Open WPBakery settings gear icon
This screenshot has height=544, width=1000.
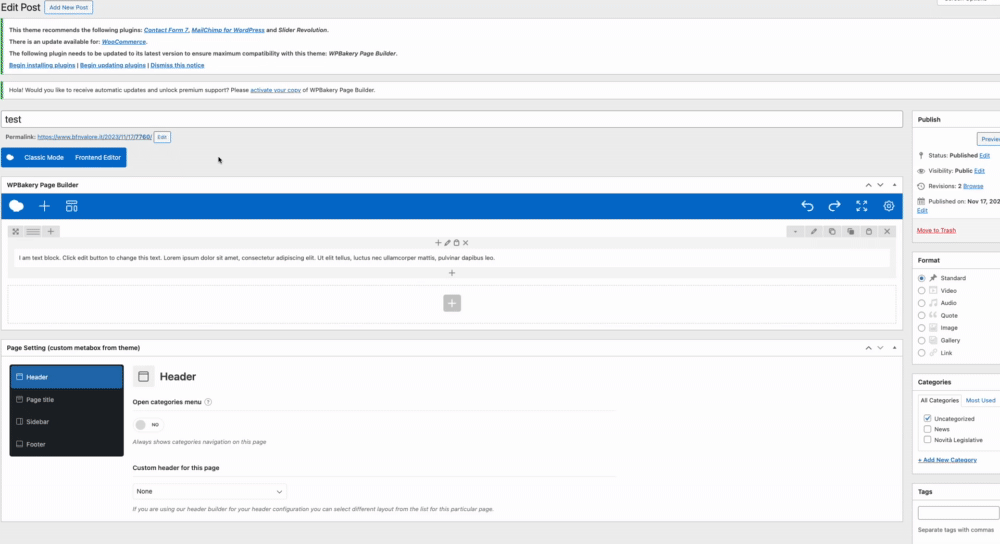pos(888,206)
